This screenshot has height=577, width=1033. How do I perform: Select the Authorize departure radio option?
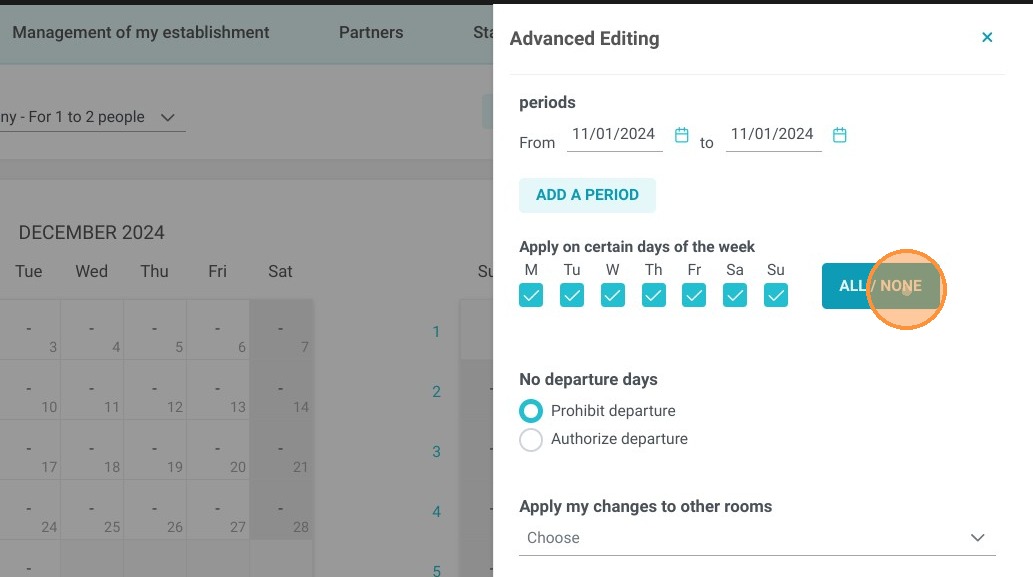[531, 439]
